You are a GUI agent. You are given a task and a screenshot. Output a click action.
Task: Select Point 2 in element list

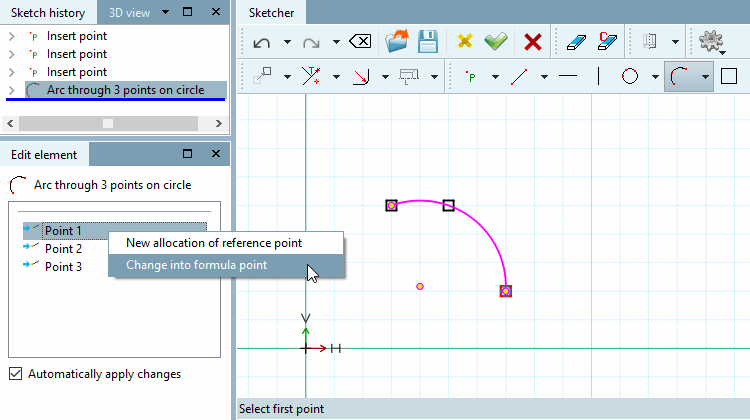pyautogui.click(x=63, y=249)
